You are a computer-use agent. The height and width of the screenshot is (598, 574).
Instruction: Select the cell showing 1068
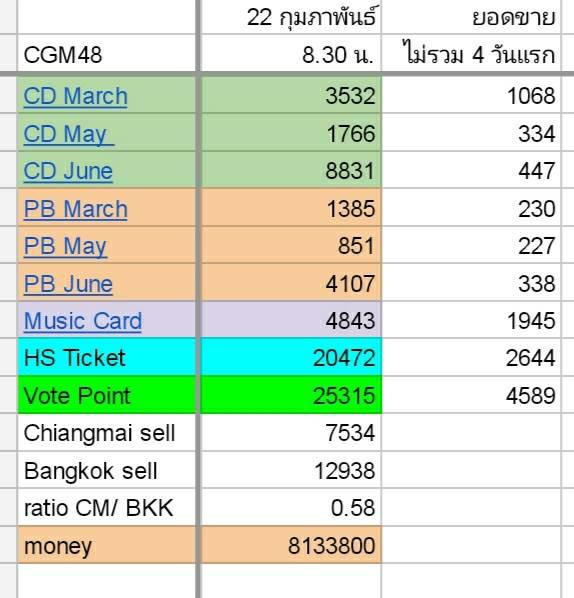471,95
